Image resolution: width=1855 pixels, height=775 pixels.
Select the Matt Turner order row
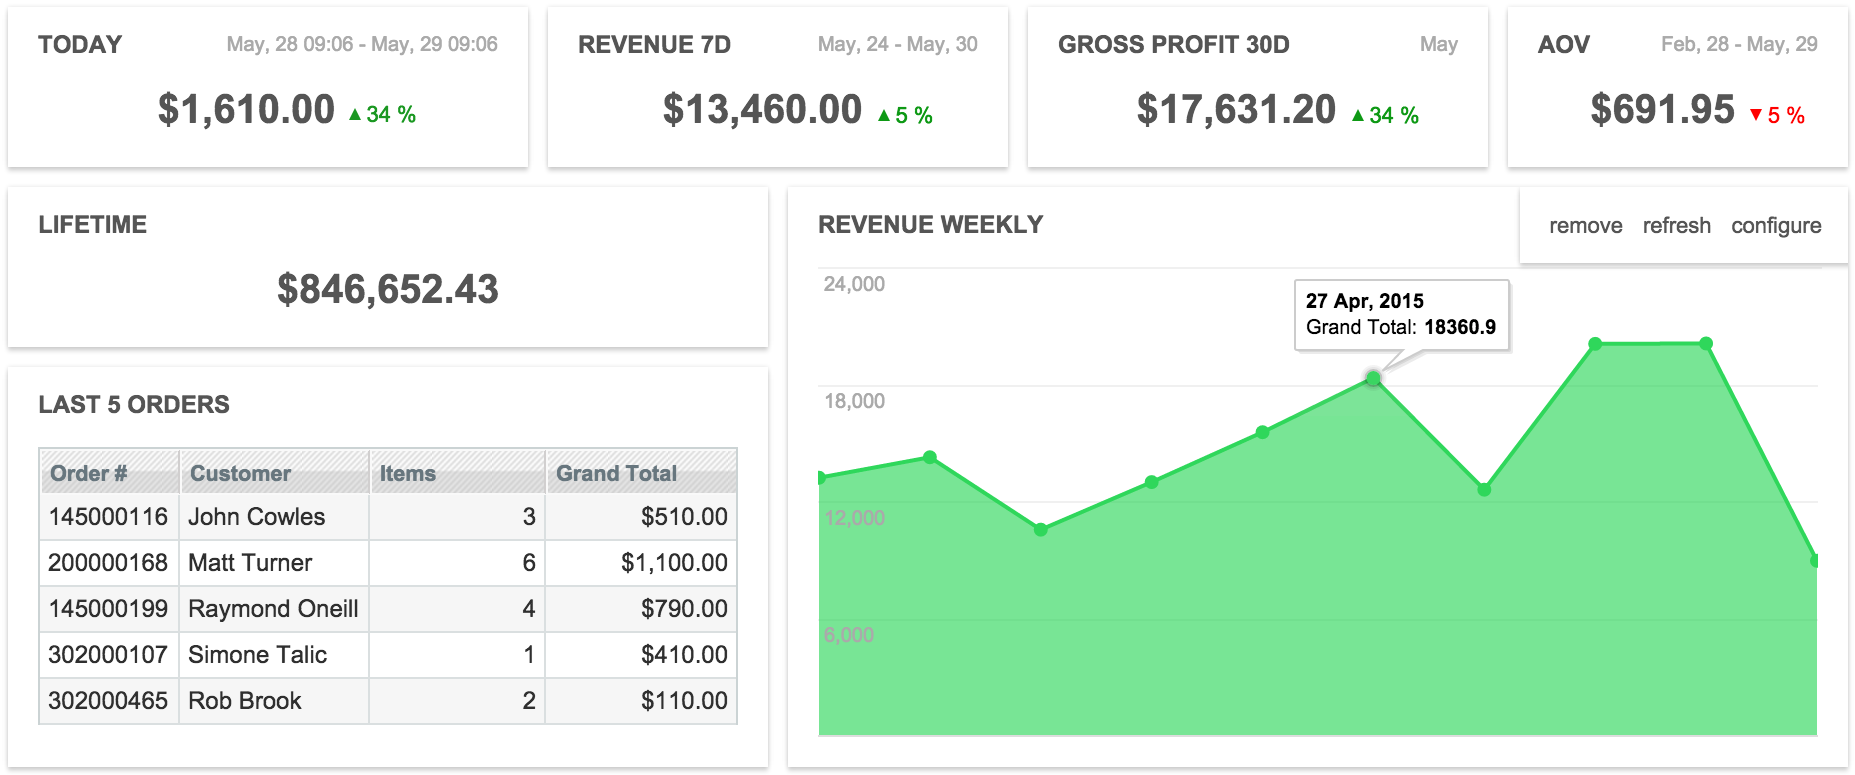(388, 563)
